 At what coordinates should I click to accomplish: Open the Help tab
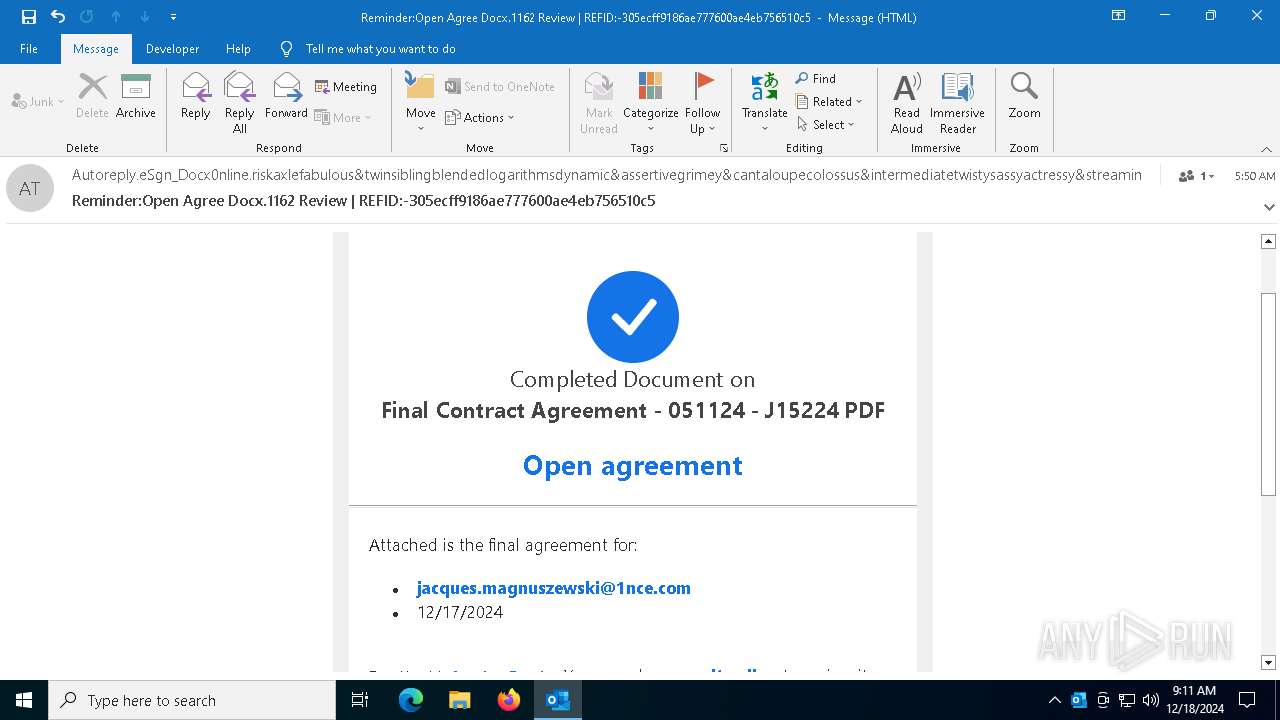[x=238, y=49]
